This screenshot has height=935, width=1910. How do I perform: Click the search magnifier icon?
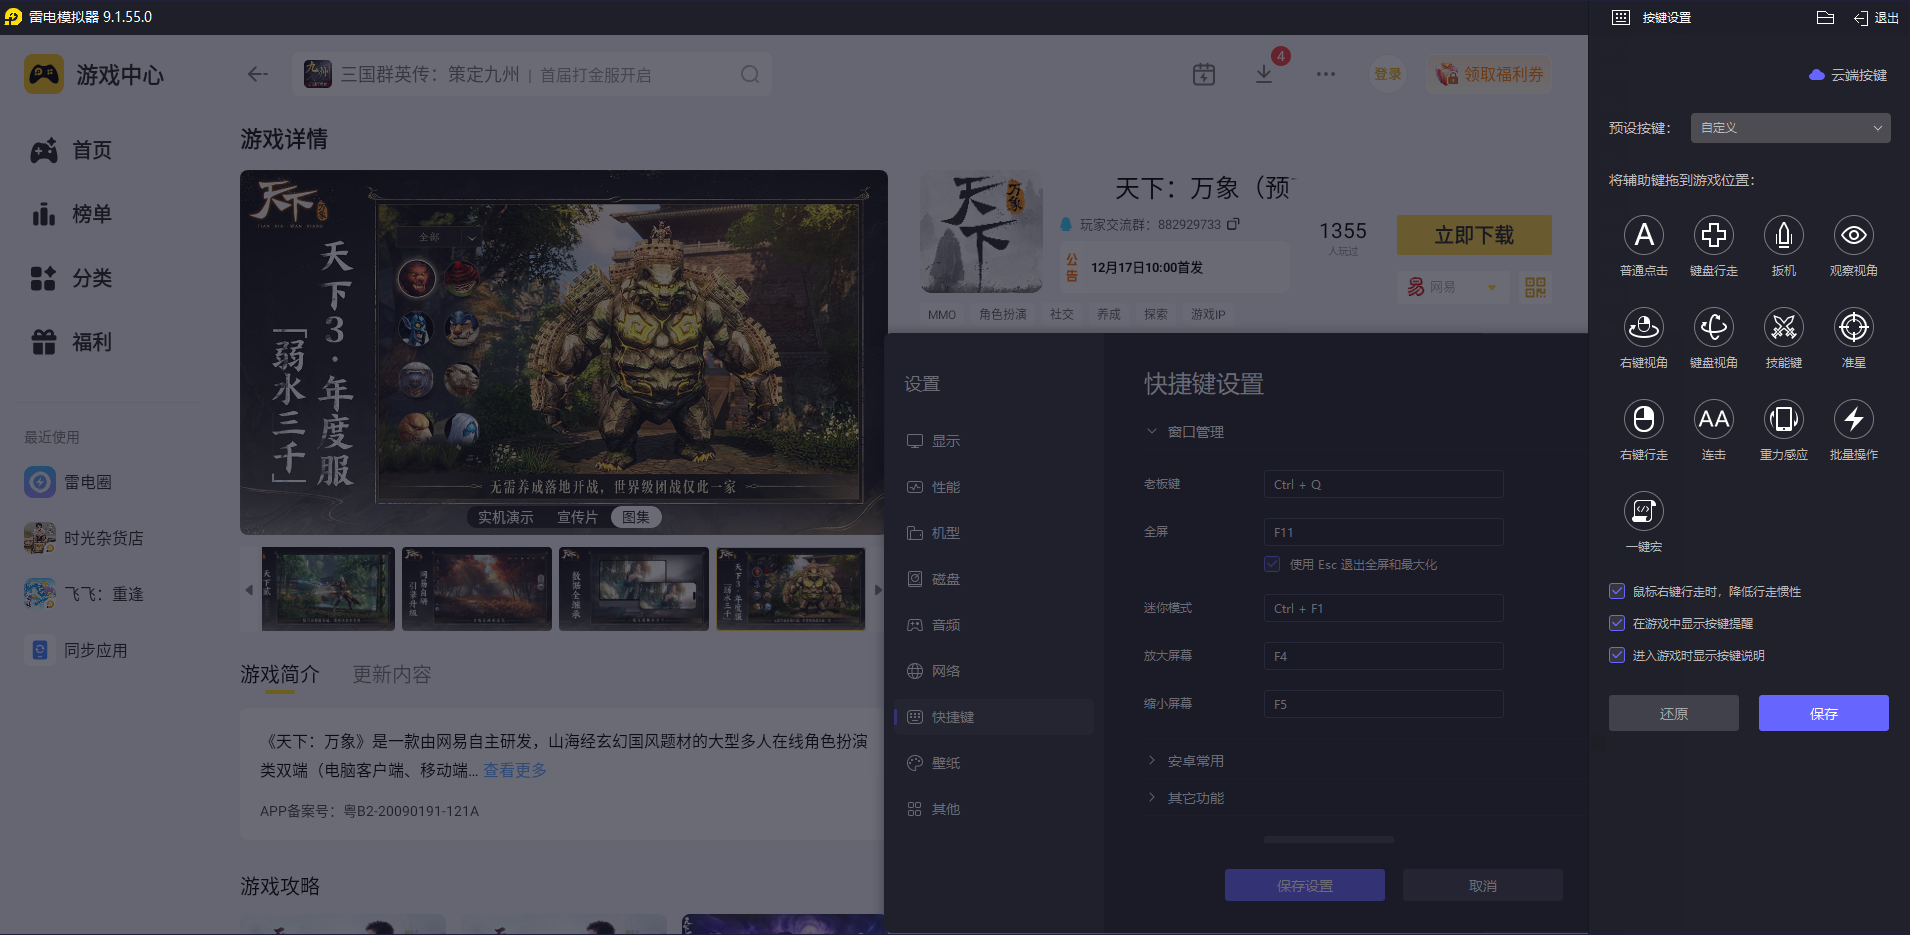coord(750,74)
